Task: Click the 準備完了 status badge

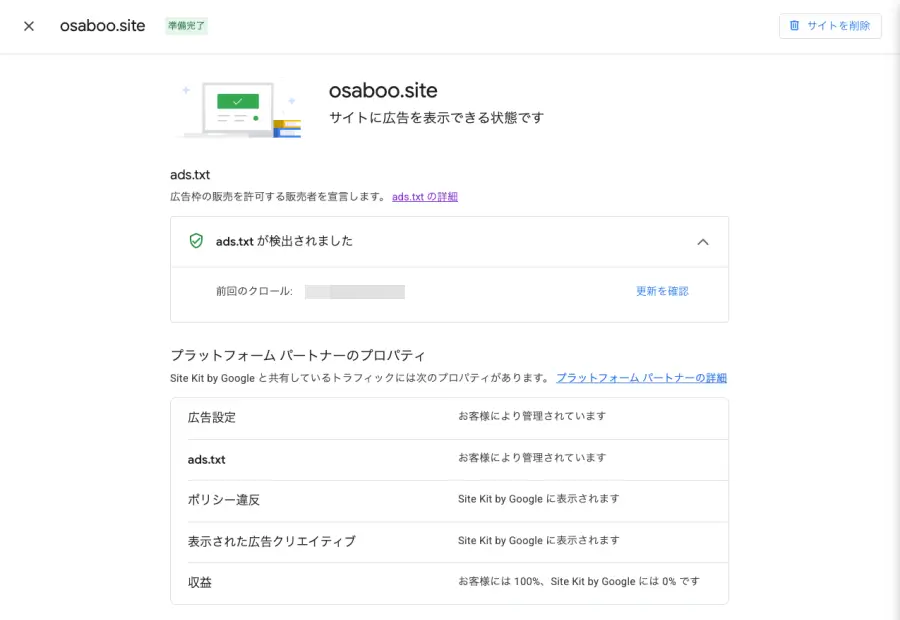Action: coord(186,26)
